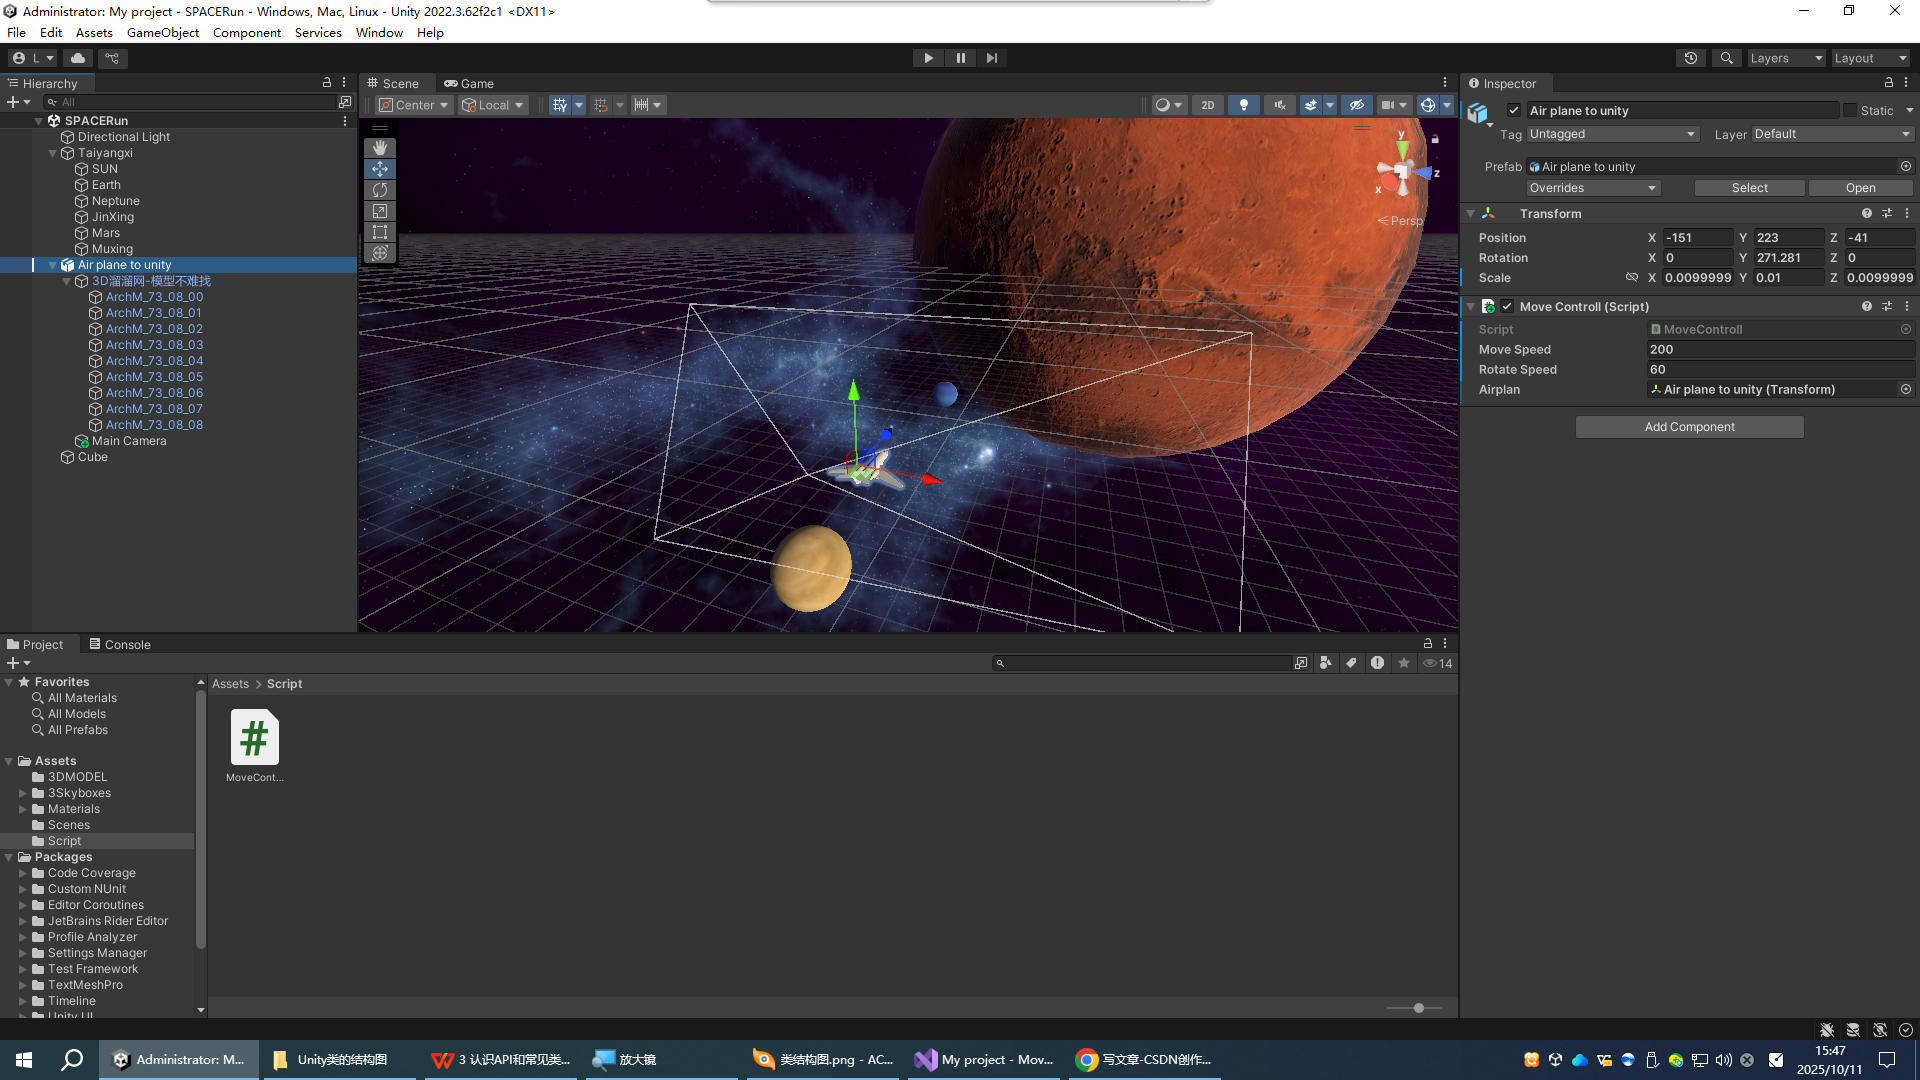Adjust the project icon size slider

point(1418,1008)
